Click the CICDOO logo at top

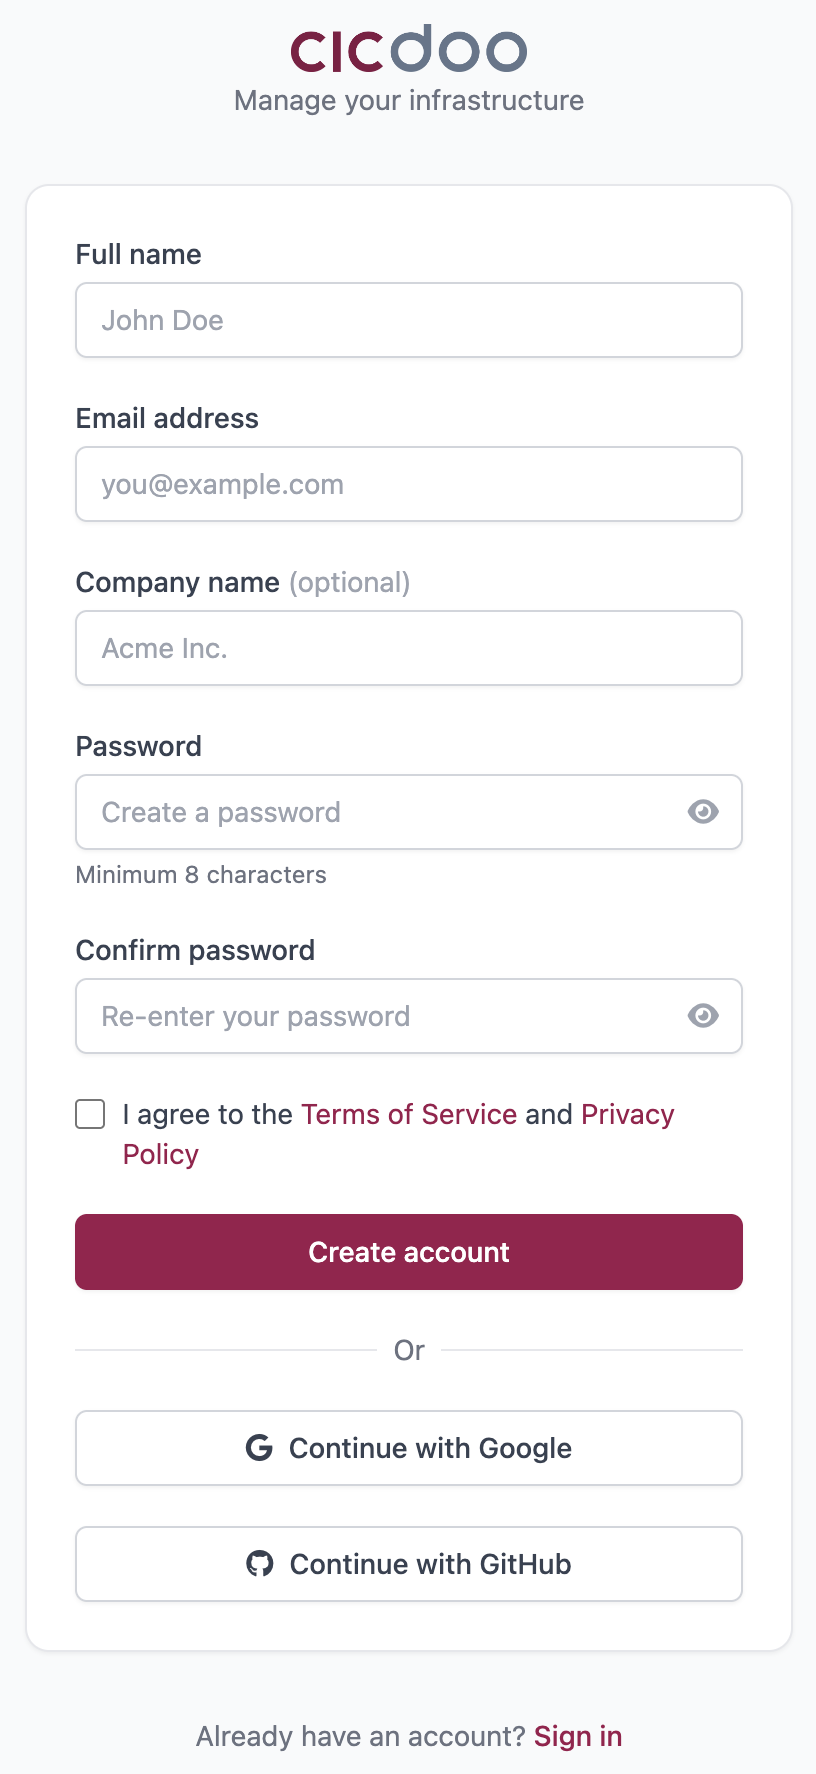click(x=408, y=50)
